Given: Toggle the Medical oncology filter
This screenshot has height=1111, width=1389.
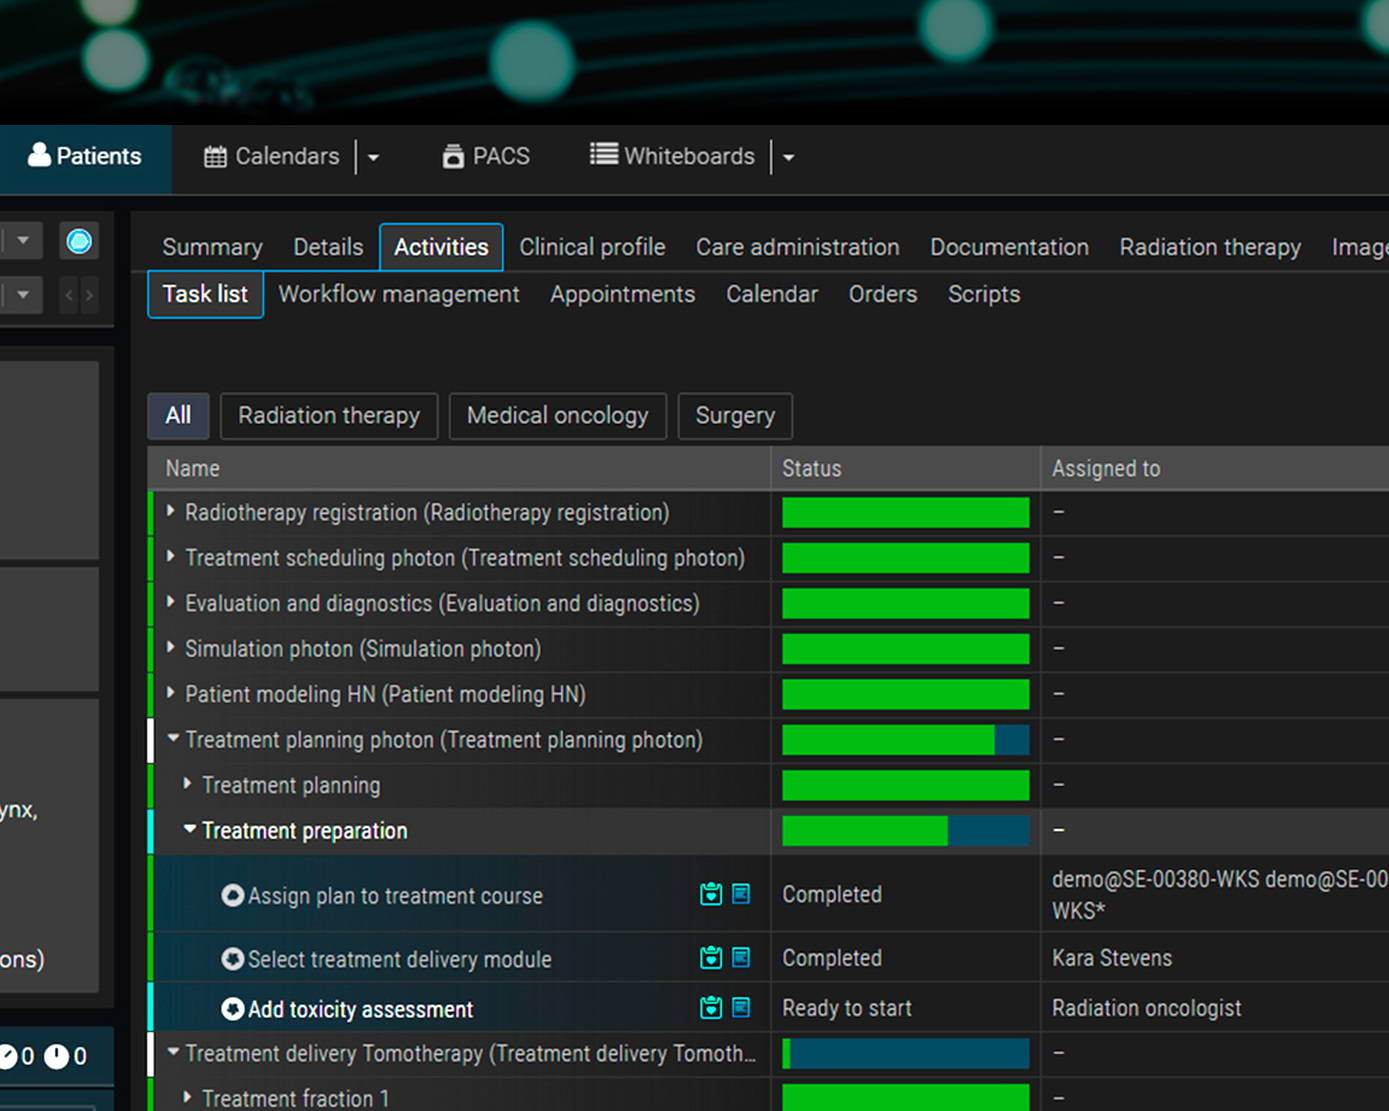Looking at the screenshot, I should click(557, 416).
